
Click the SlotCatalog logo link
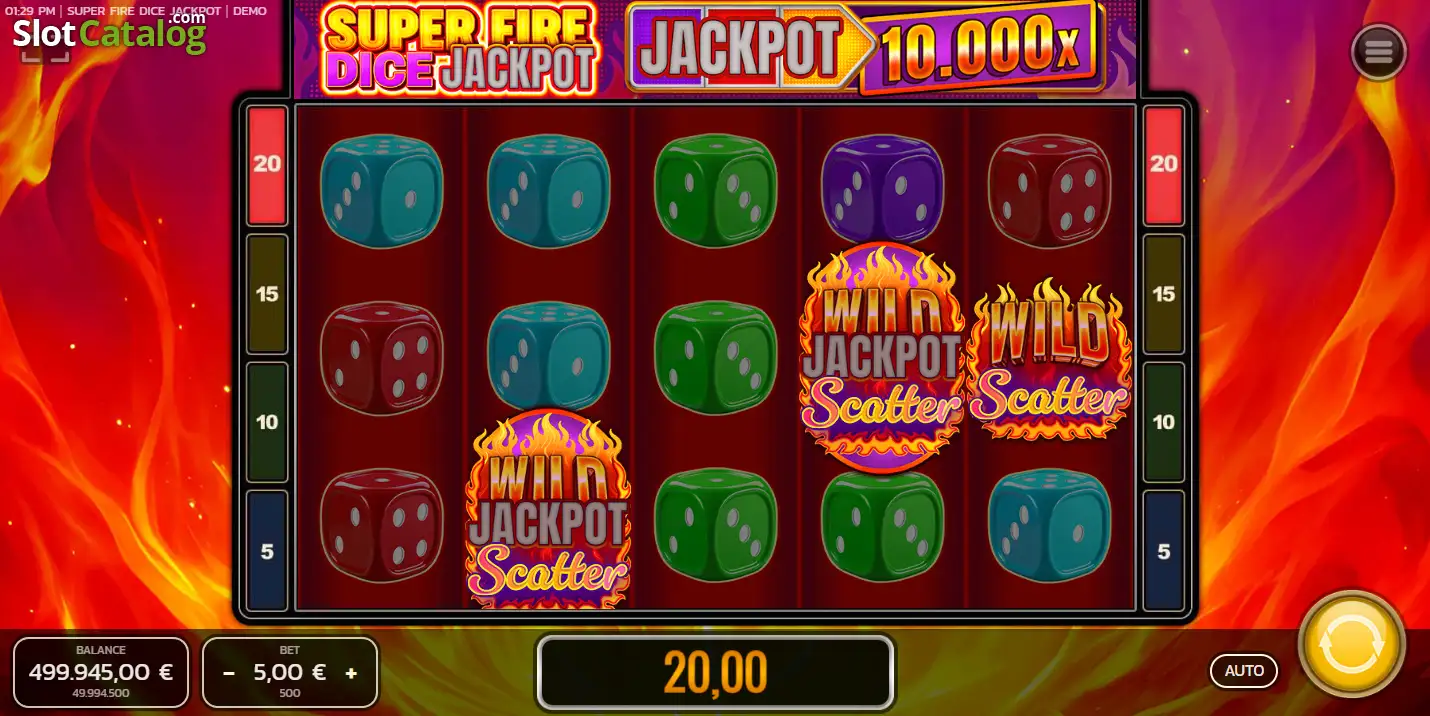[x=108, y=32]
